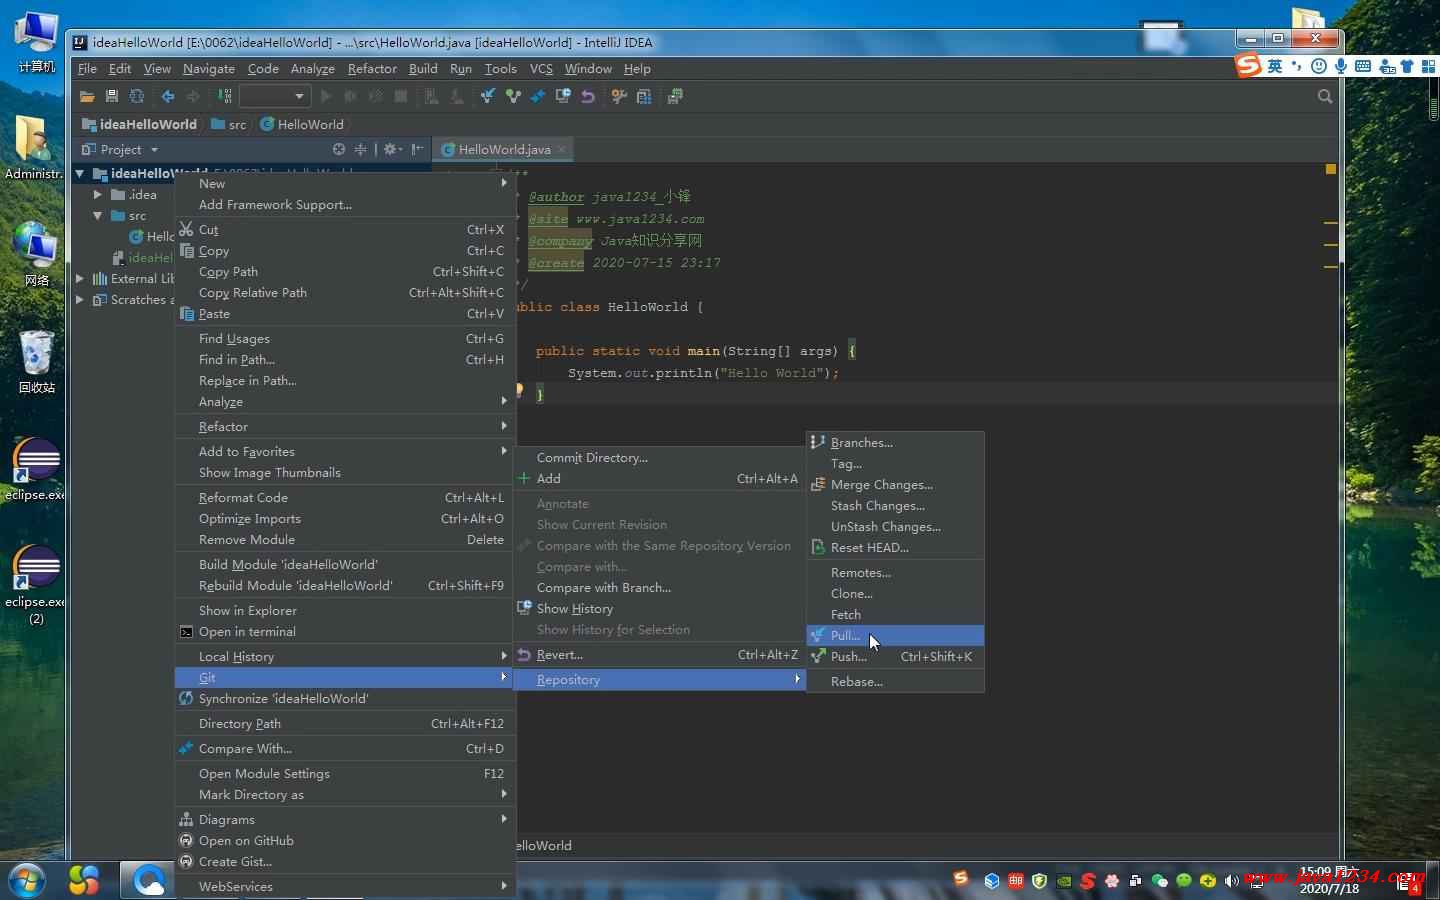This screenshot has height=900, width=1440.
Task: Open the run configuration dropdown
Action: [273, 96]
